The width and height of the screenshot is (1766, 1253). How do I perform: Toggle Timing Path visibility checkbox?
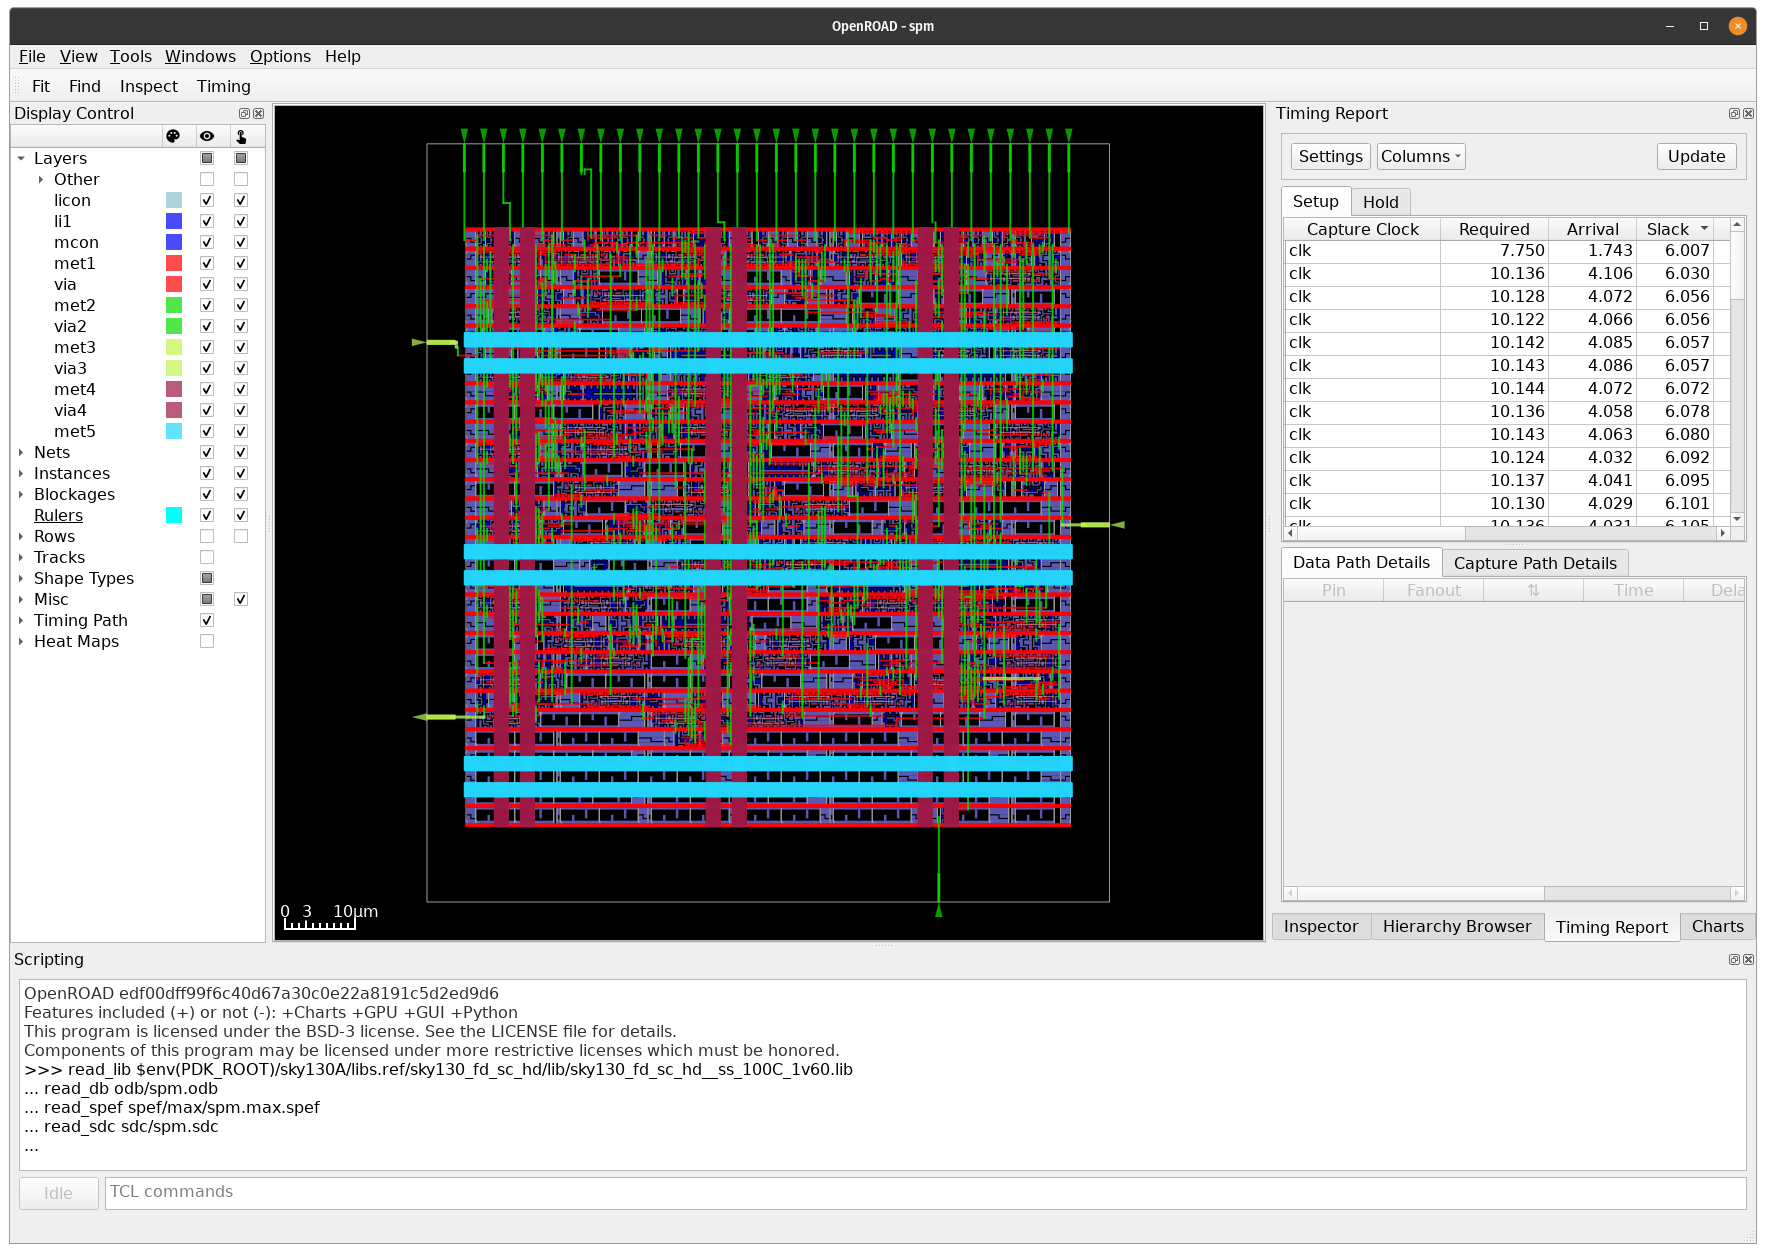207,620
